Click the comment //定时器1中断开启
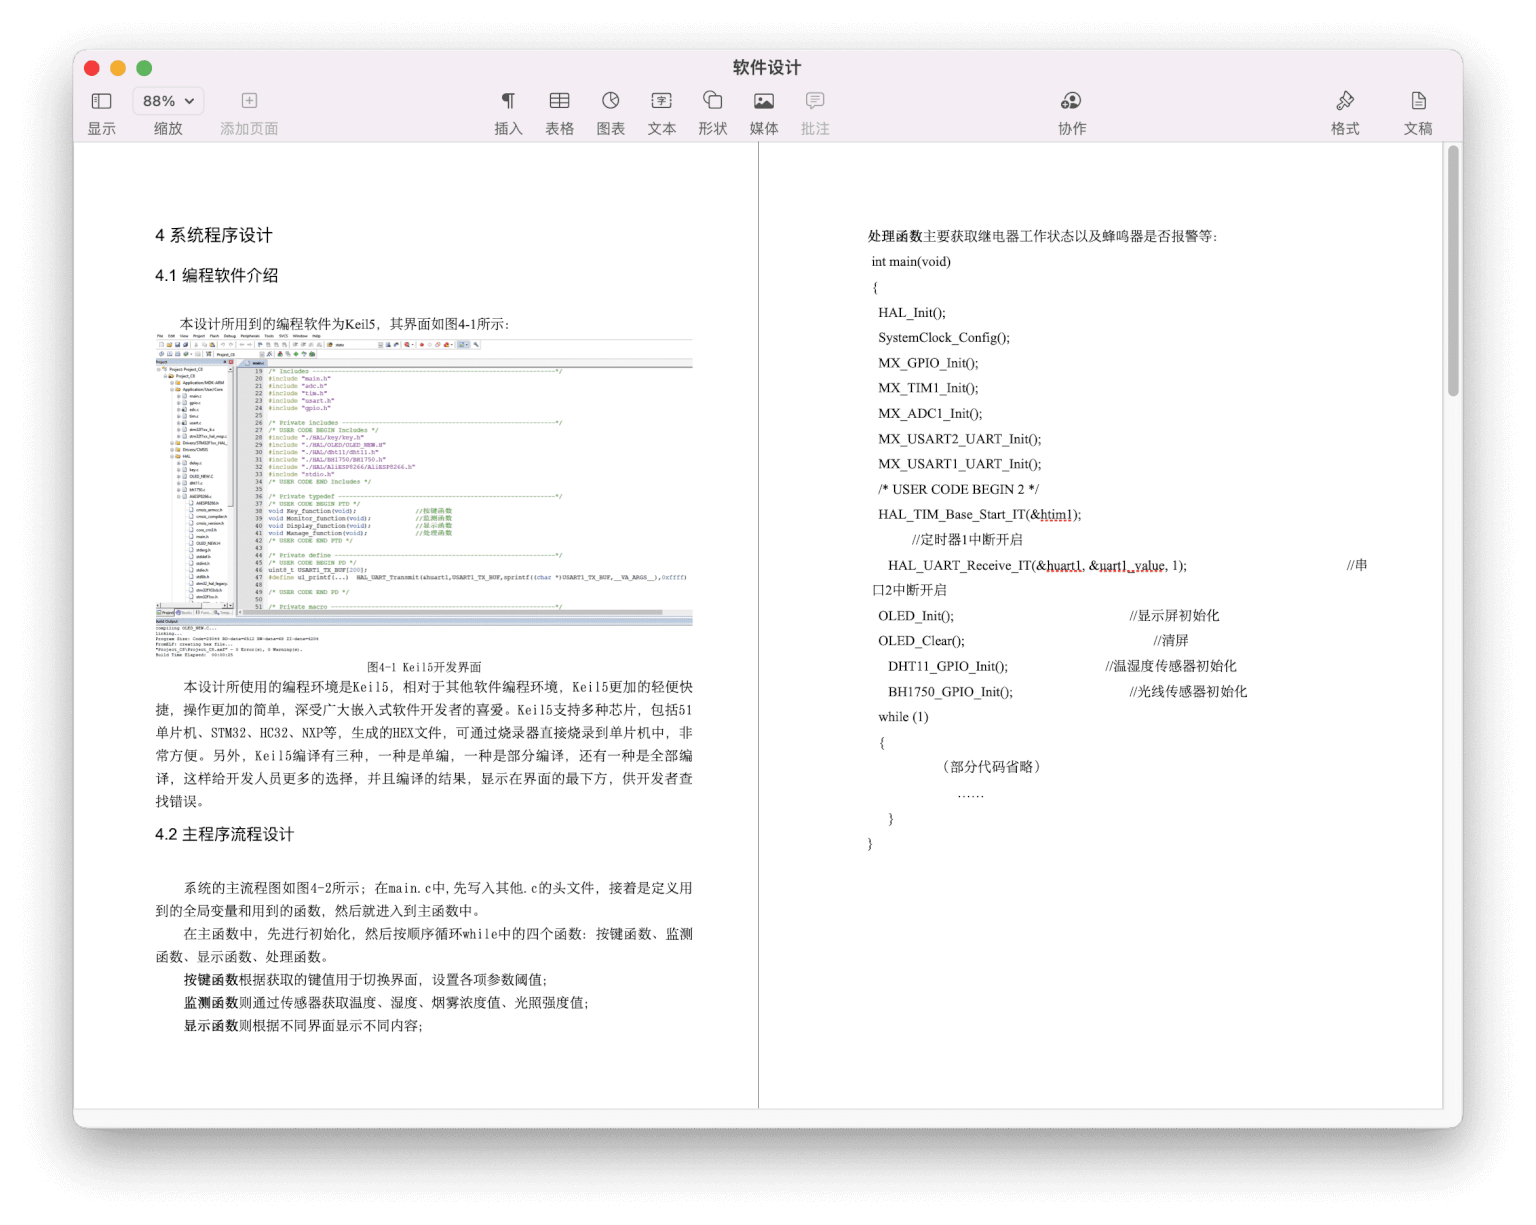 click(x=967, y=540)
